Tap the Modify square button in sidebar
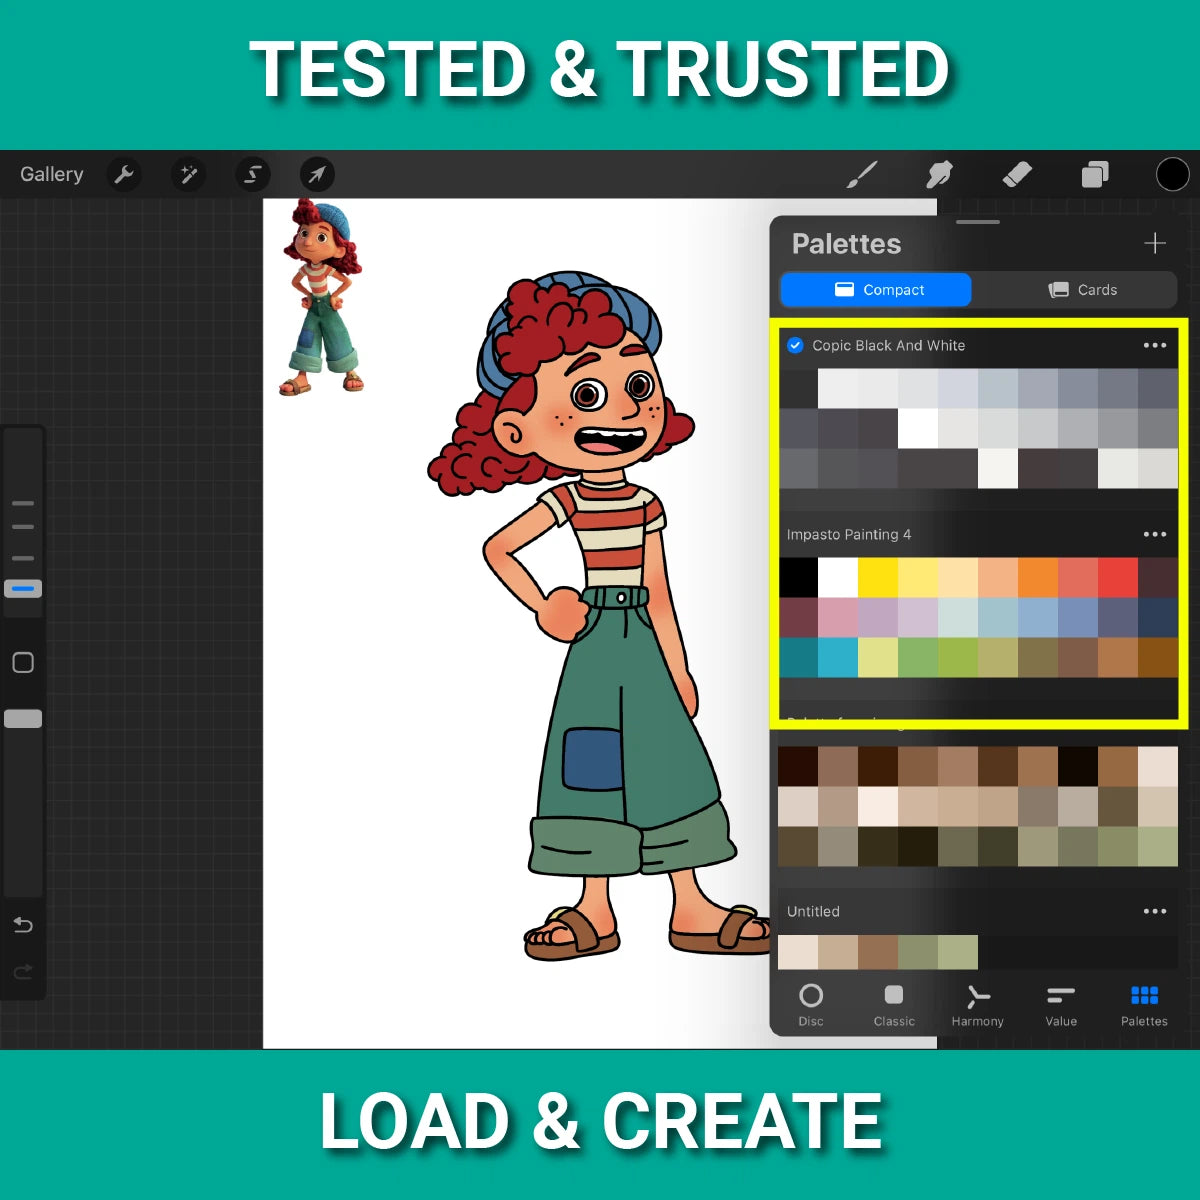Image resolution: width=1200 pixels, height=1200 pixels. coord(23,662)
